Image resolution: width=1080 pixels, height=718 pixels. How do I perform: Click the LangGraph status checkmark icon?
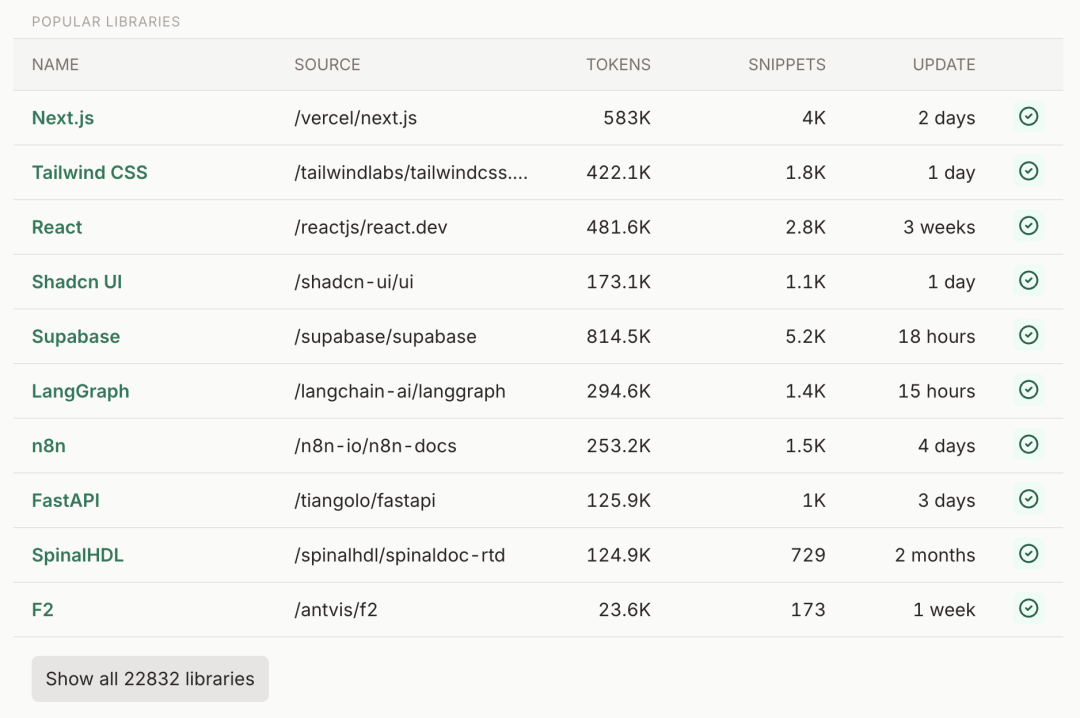tap(1028, 390)
